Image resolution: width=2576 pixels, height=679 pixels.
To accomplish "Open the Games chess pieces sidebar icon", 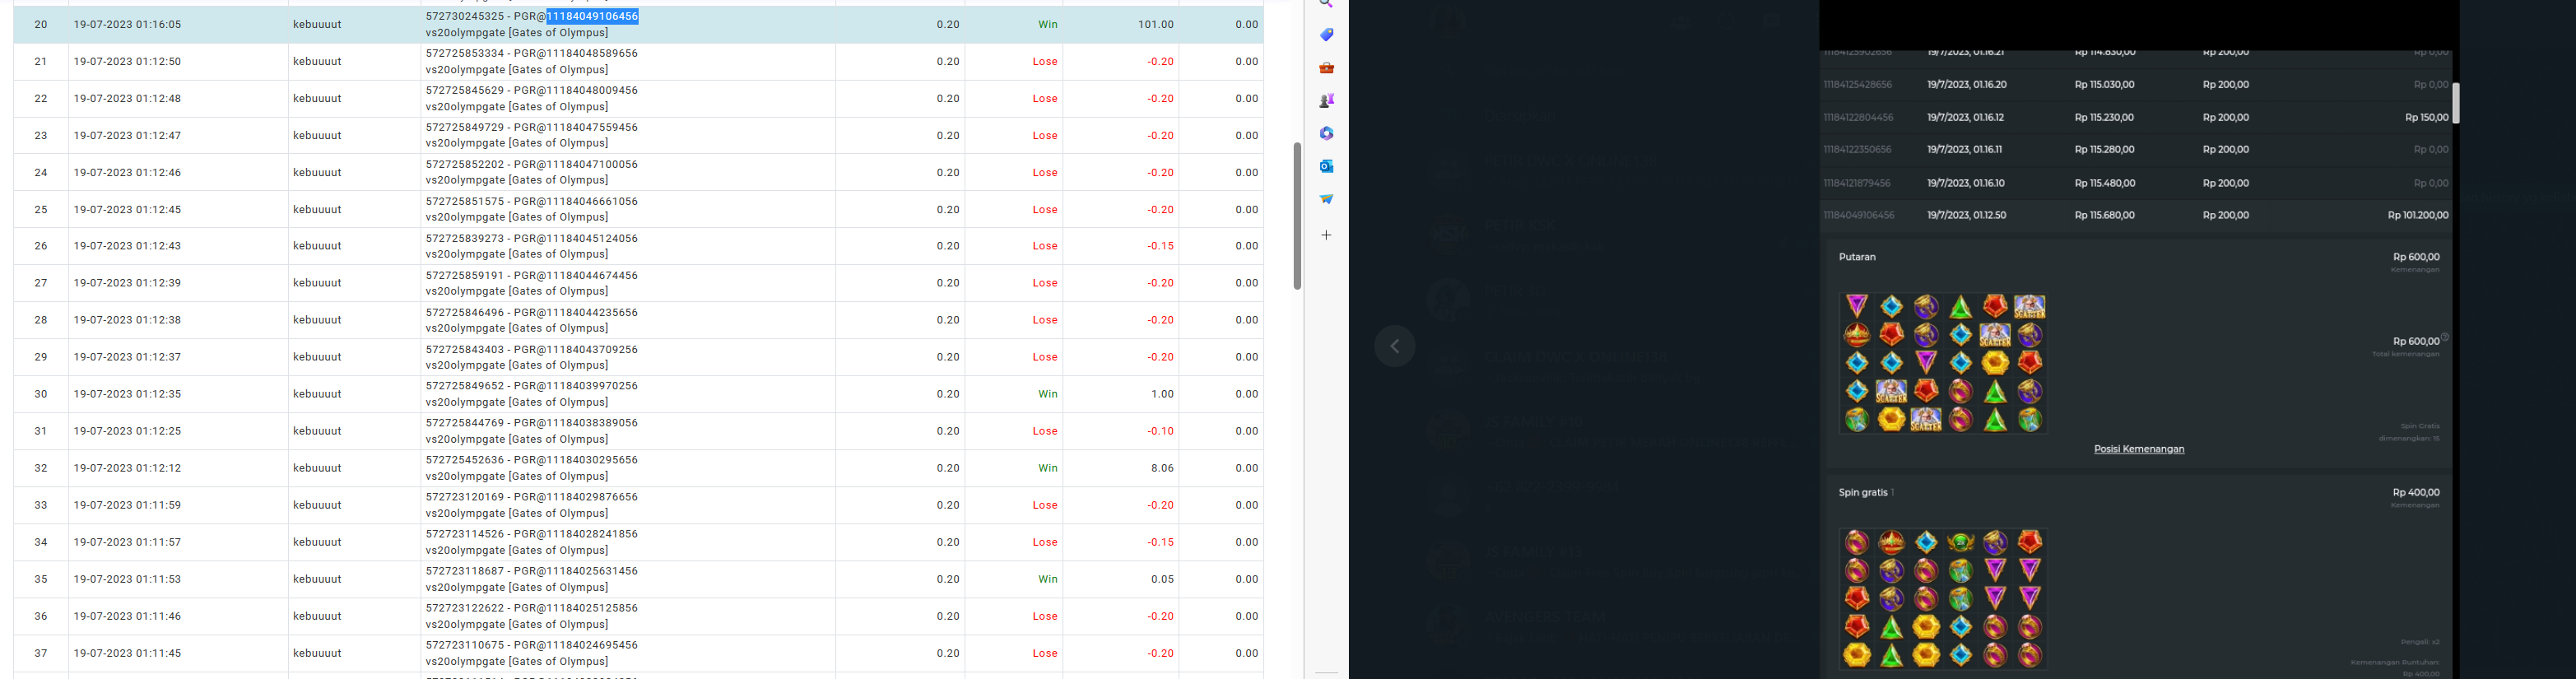I will 1326,101.
